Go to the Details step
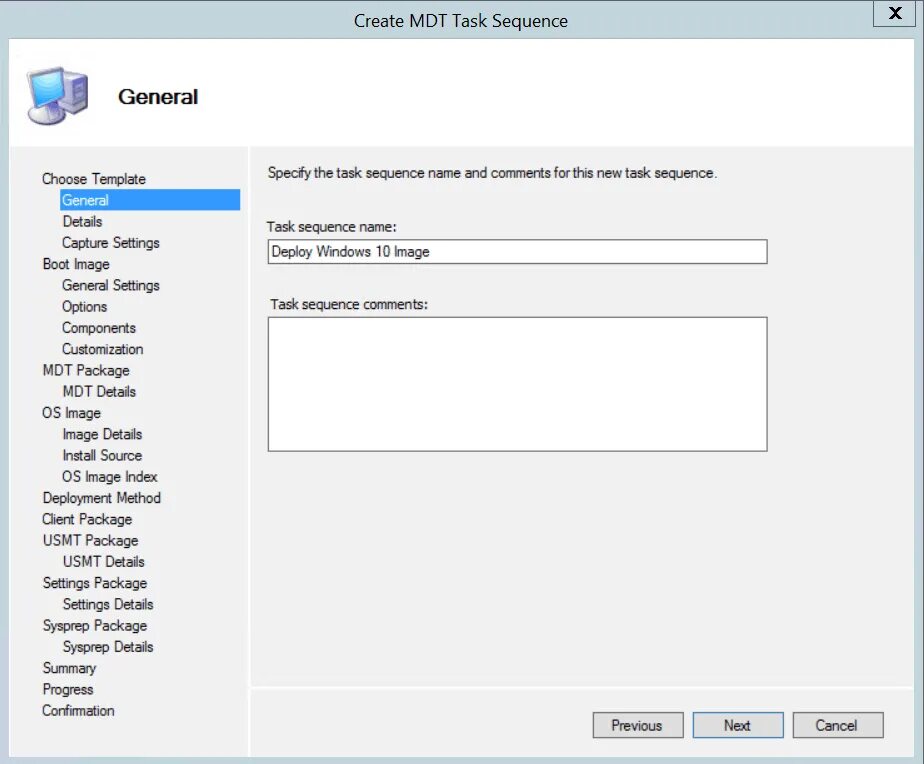Viewport: 924px width, 764px height. click(x=82, y=221)
